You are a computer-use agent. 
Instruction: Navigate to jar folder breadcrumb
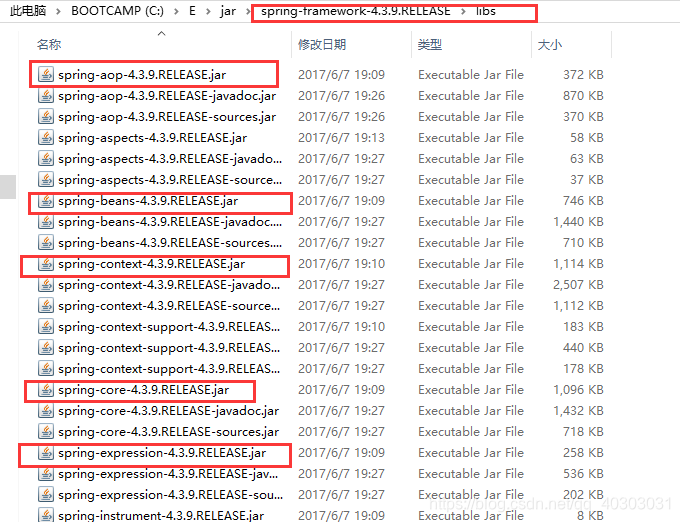pyautogui.click(x=228, y=11)
